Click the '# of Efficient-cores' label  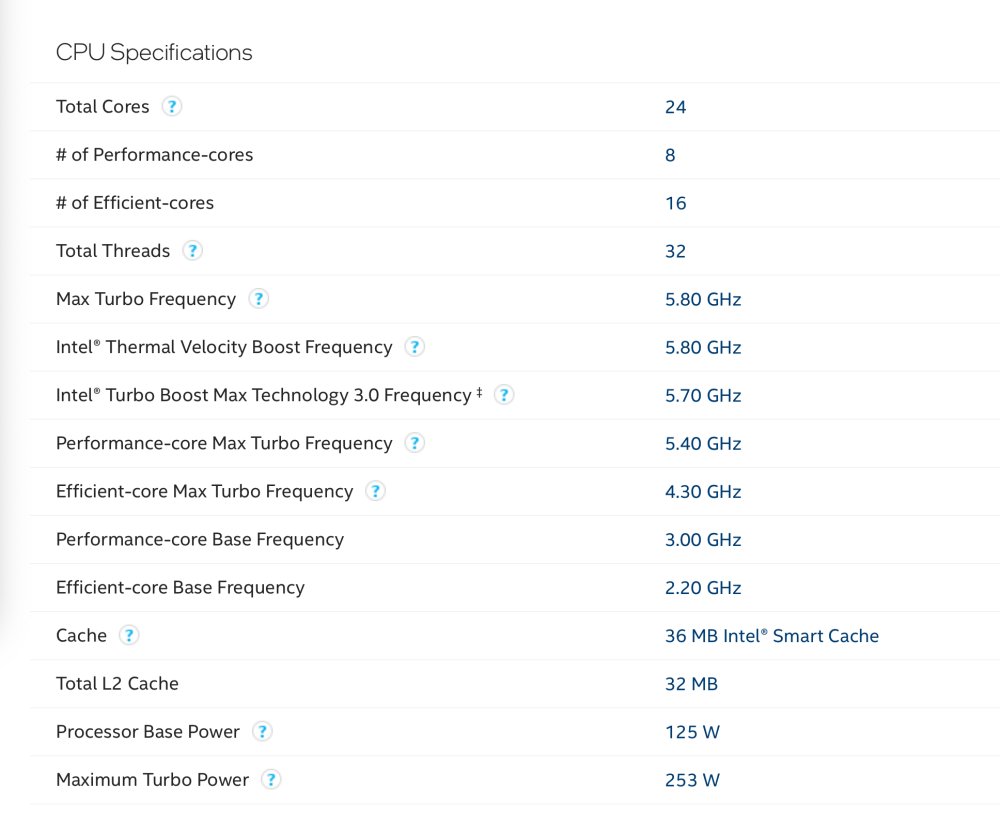pyautogui.click(x=135, y=203)
